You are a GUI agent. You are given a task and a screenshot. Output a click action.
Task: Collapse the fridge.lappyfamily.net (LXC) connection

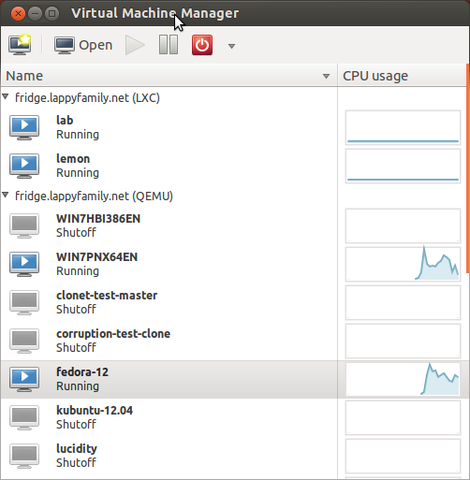pyautogui.click(x=5, y=97)
